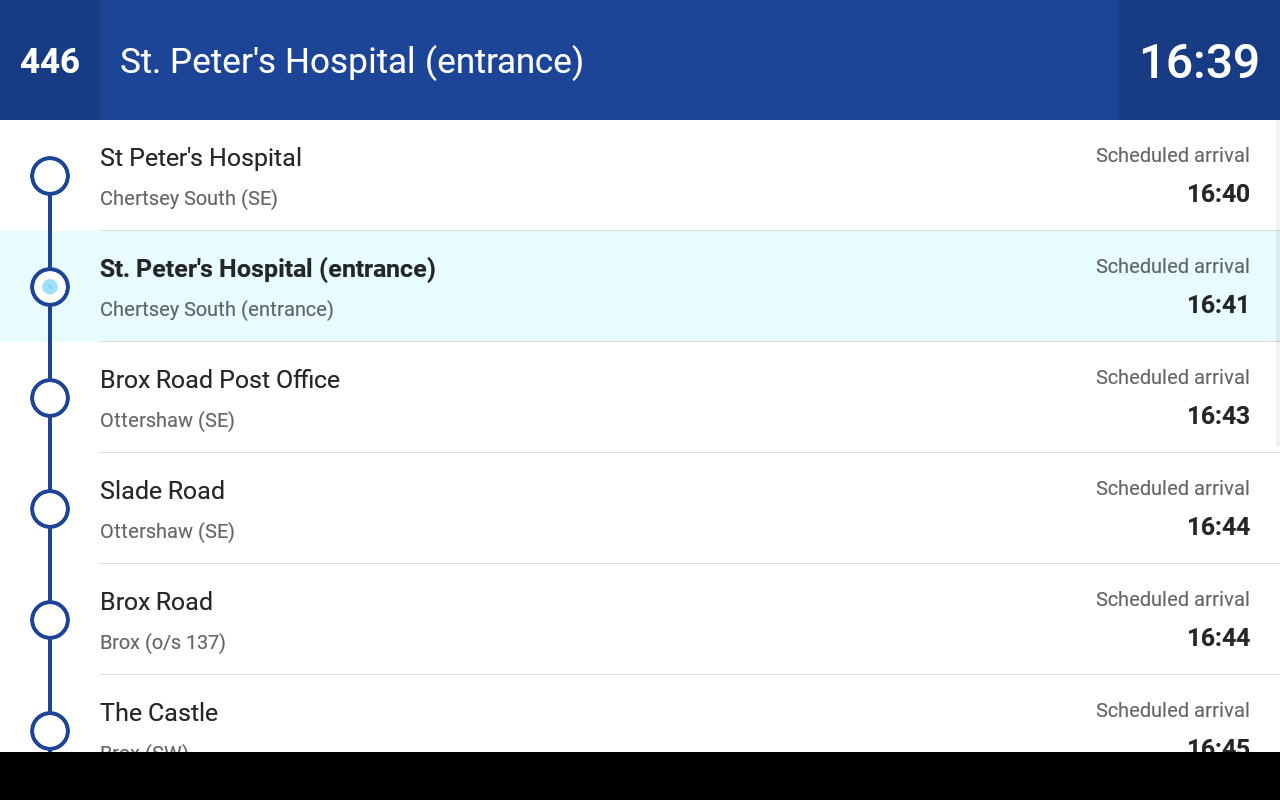Click the 16:40 scheduled arrival time
Viewport: 1280px width, 800px height.
tap(1218, 194)
